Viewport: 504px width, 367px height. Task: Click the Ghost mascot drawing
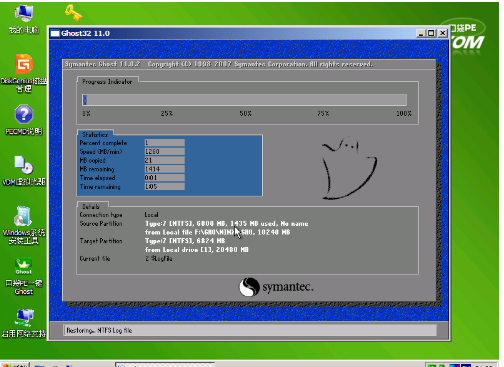click(349, 168)
